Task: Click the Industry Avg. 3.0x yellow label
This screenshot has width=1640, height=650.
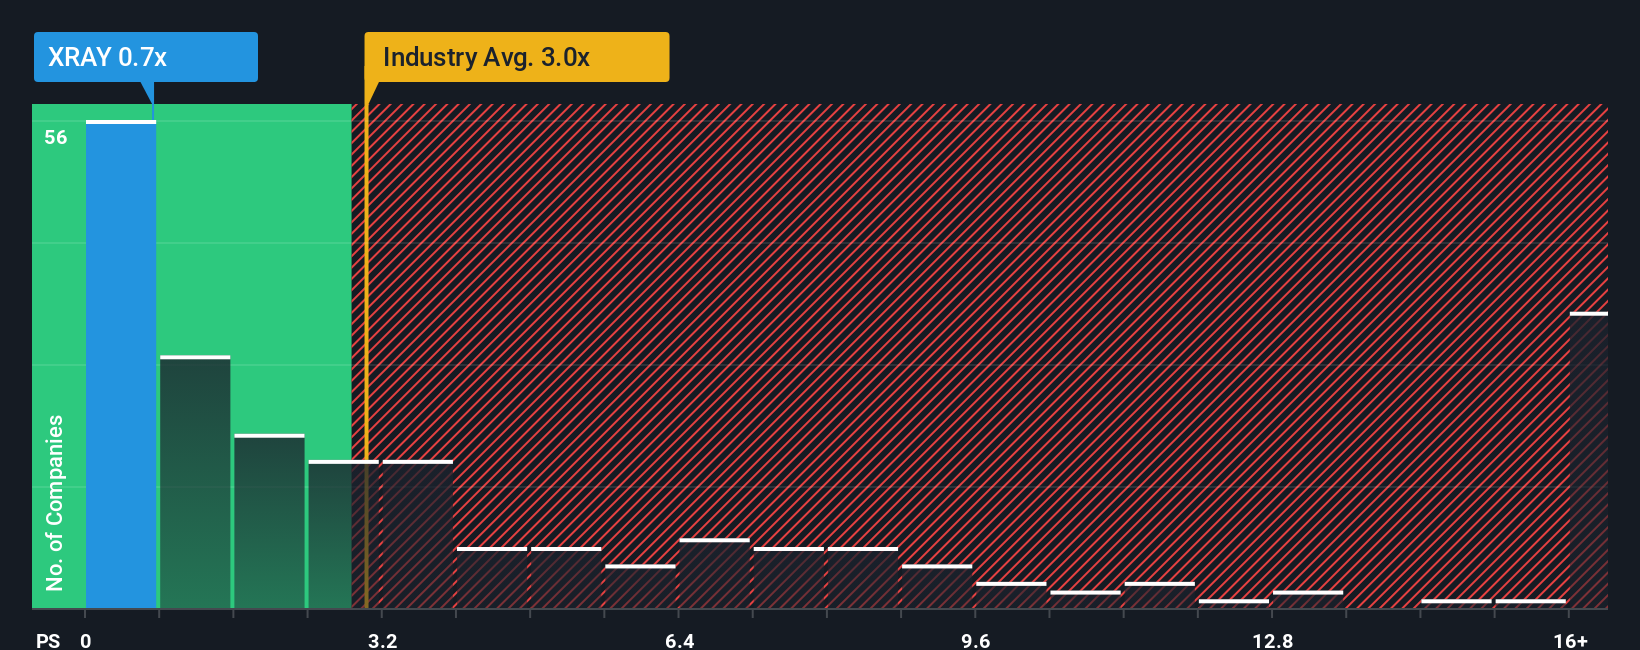Action: [x=516, y=57]
